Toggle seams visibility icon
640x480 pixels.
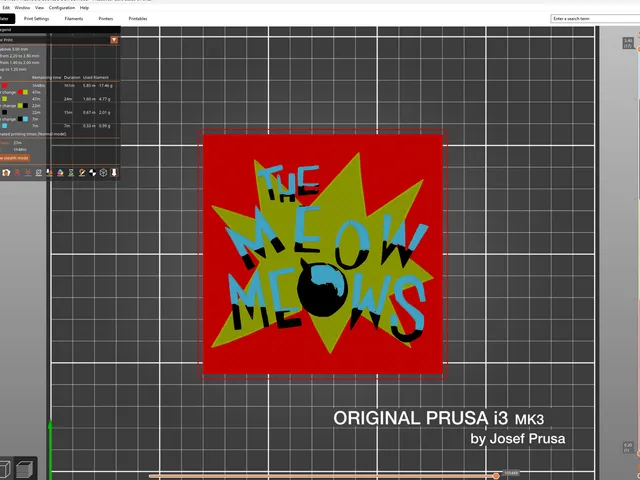[x=38, y=173]
